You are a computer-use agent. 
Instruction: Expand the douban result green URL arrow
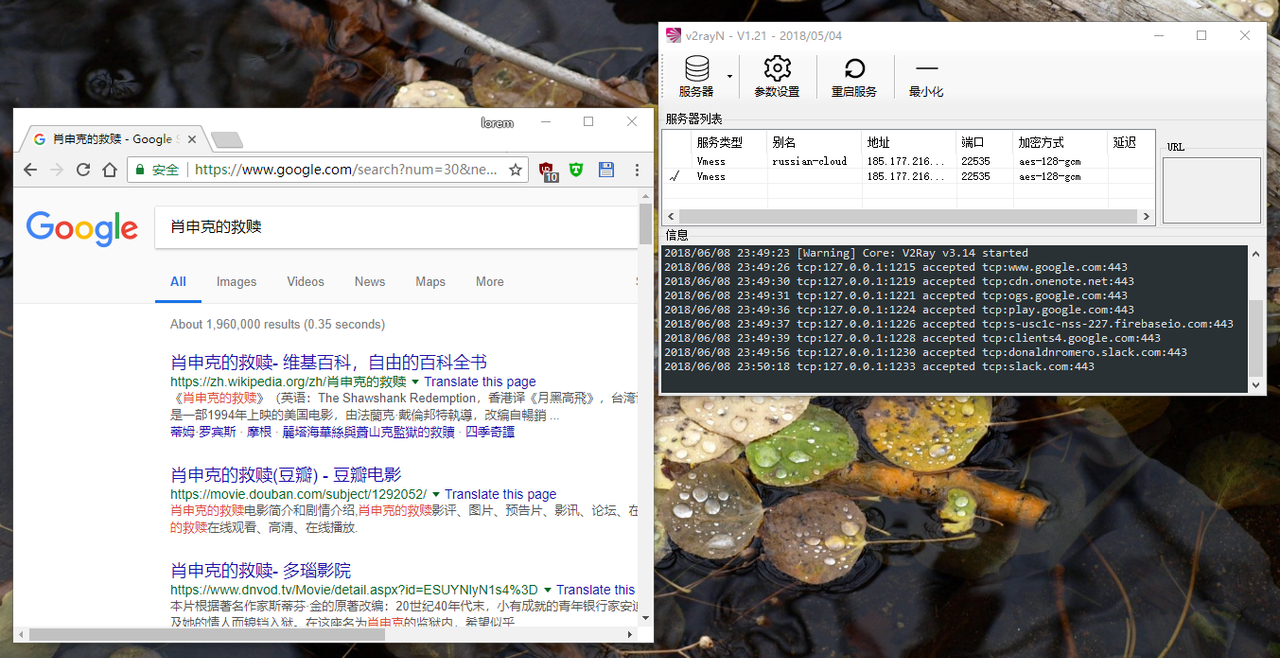click(x=436, y=494)
